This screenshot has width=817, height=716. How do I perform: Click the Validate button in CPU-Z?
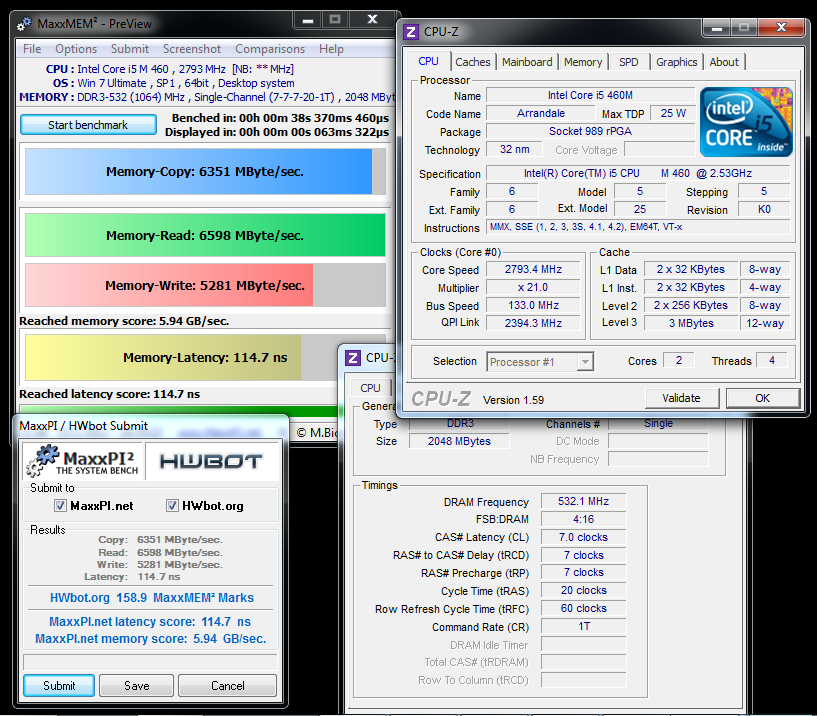click(x=682, y=398)
